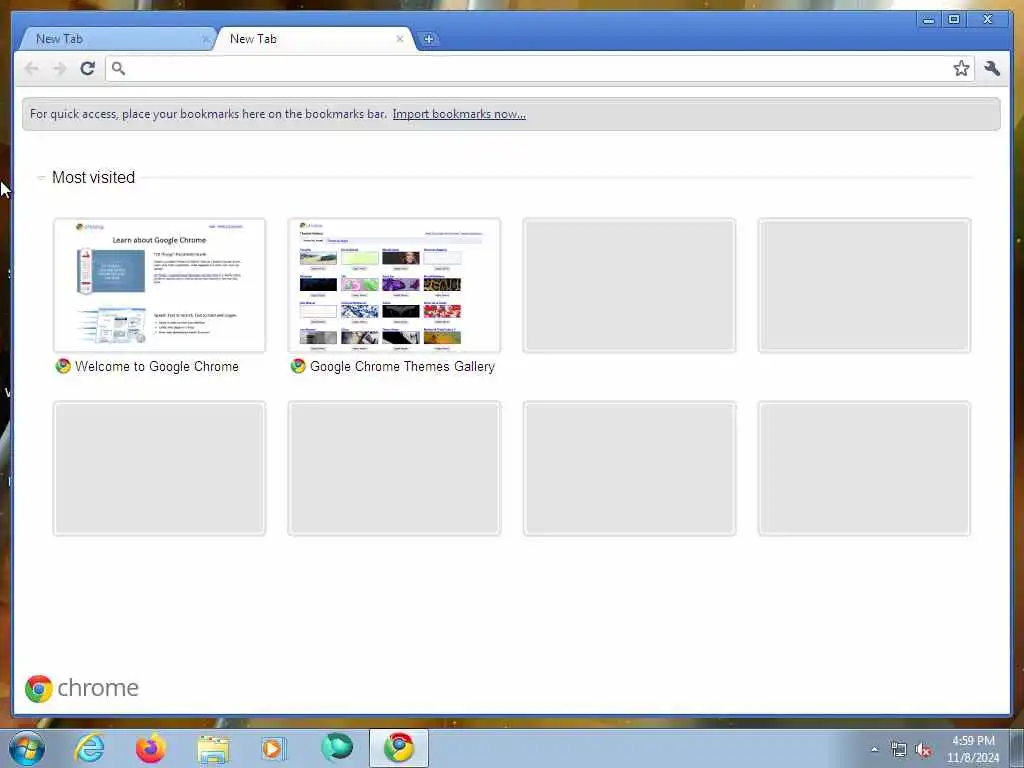Open Welcome to Google Chrome thumbnail
This screenshot has height=768, width=1024.
tap(159, 285)
